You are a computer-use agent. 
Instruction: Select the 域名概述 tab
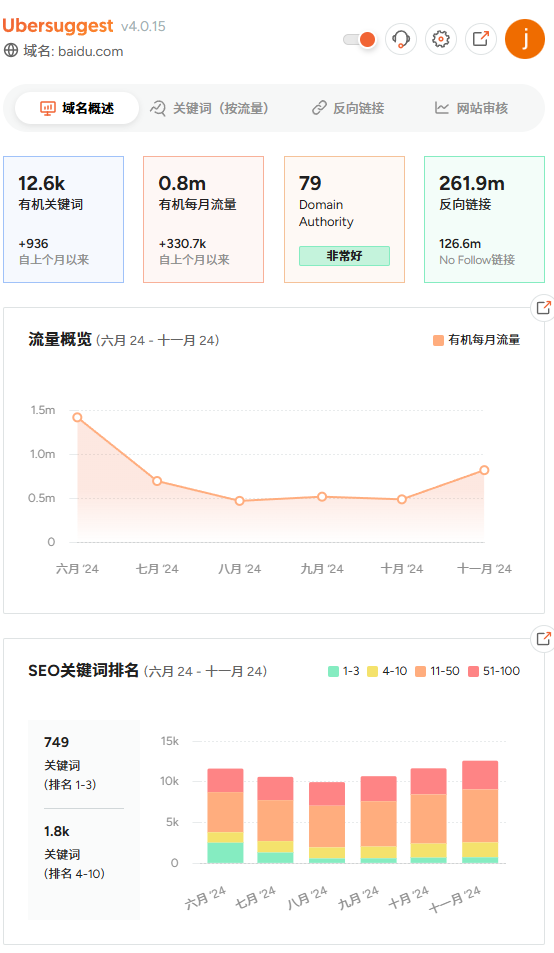(x=77, y=108)
